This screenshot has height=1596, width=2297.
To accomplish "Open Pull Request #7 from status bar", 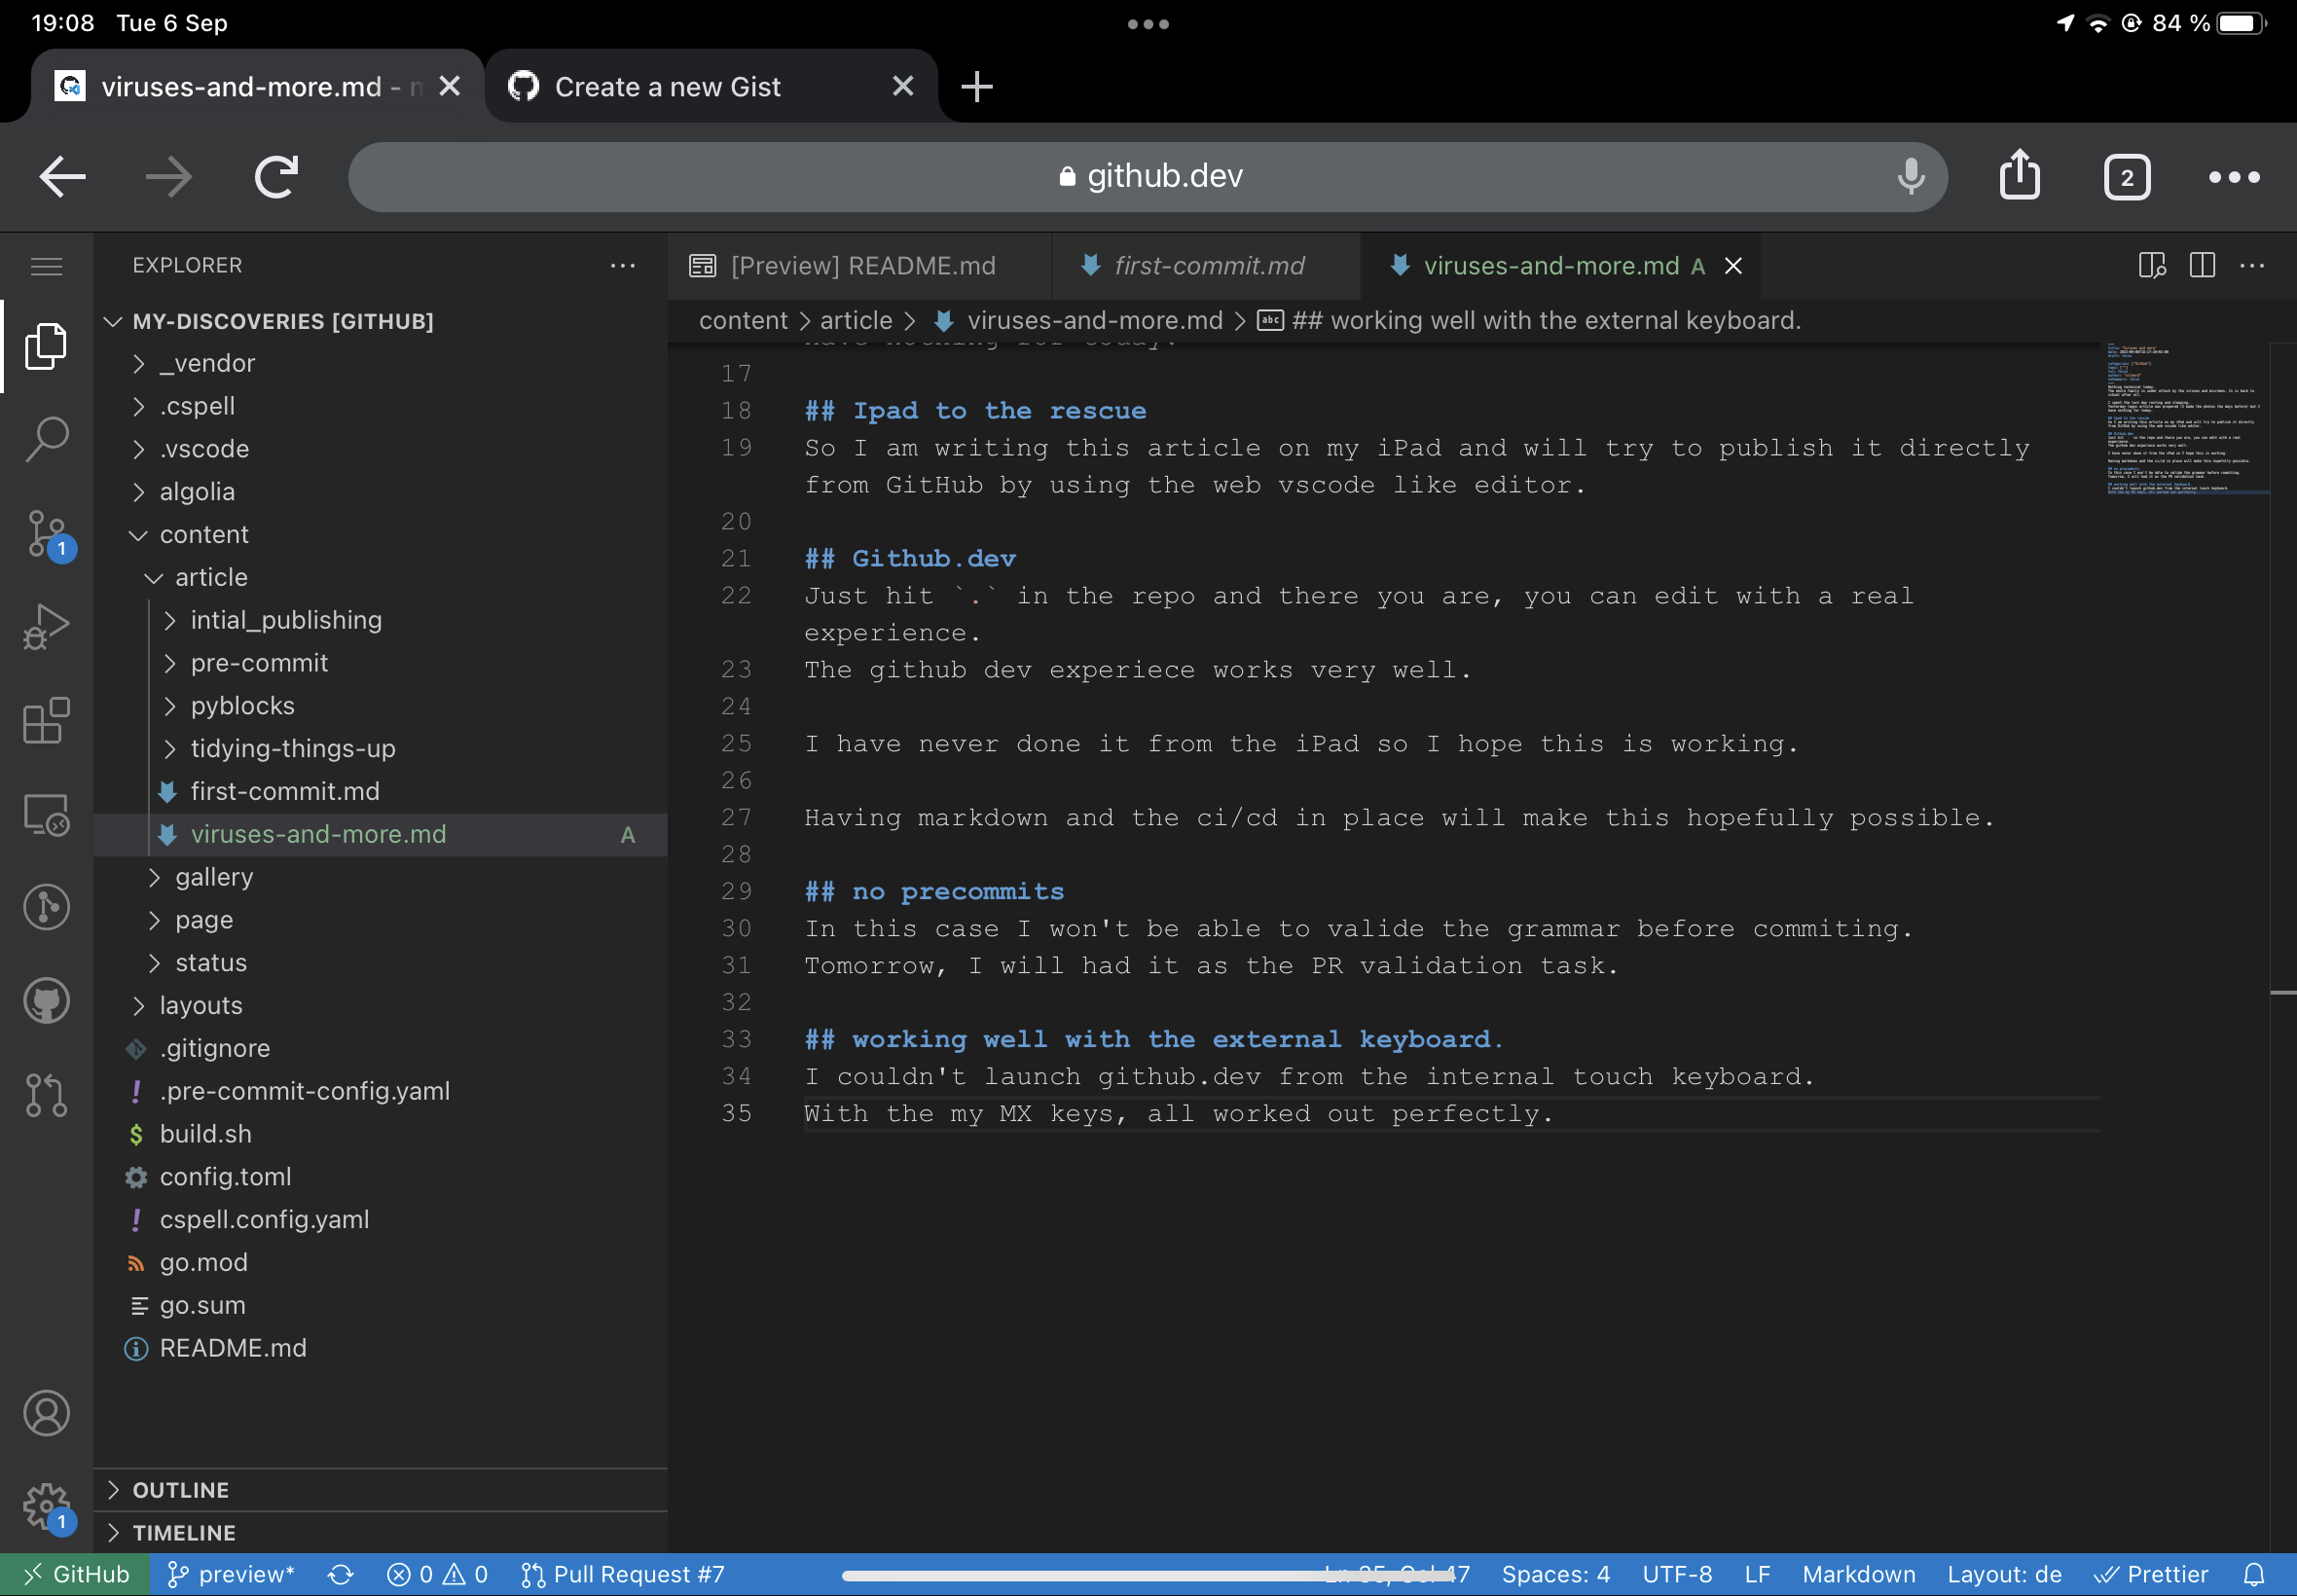I will 623,1573.
